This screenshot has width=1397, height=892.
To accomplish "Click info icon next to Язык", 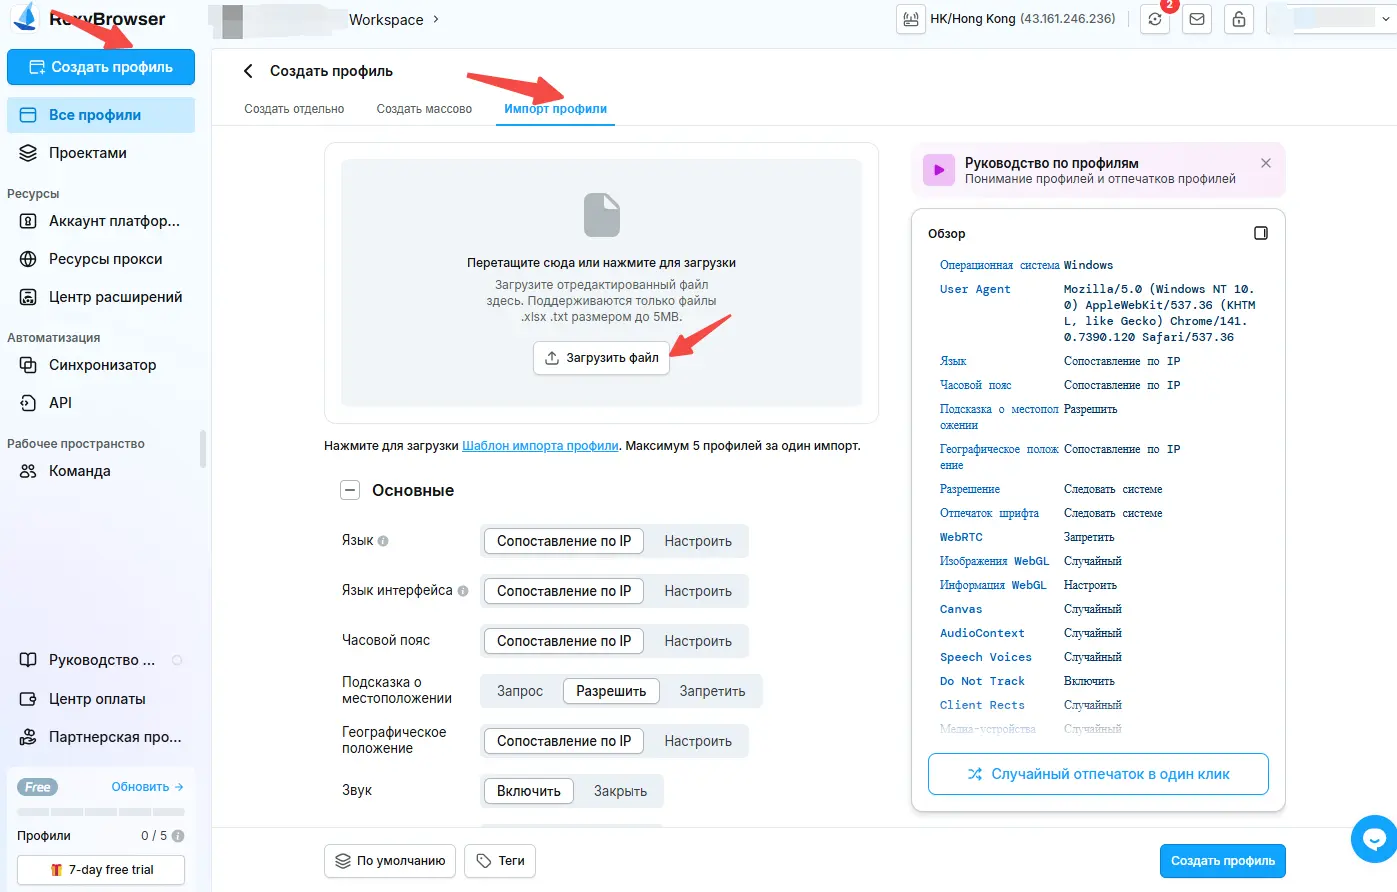I will pyautogui.click(x=383, y=541).
